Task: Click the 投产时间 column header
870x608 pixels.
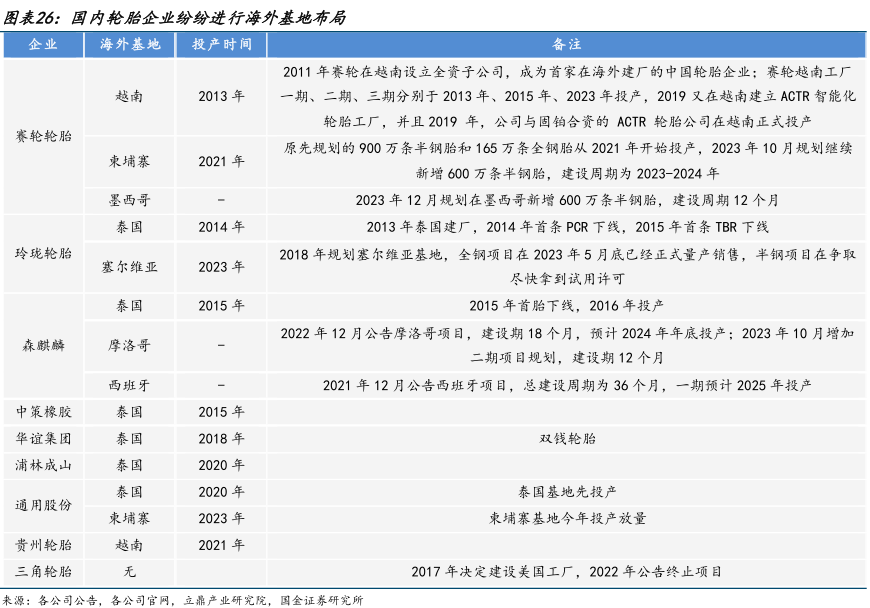Action: (221, 45)
